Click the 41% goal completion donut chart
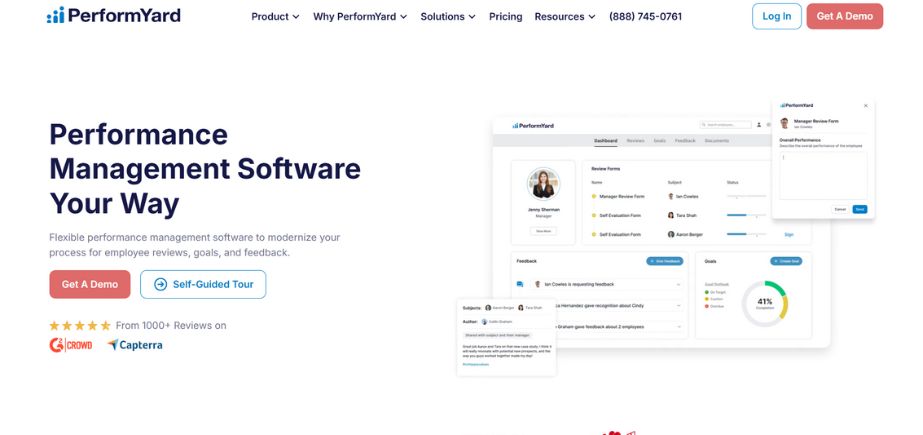 click(765, 304)
